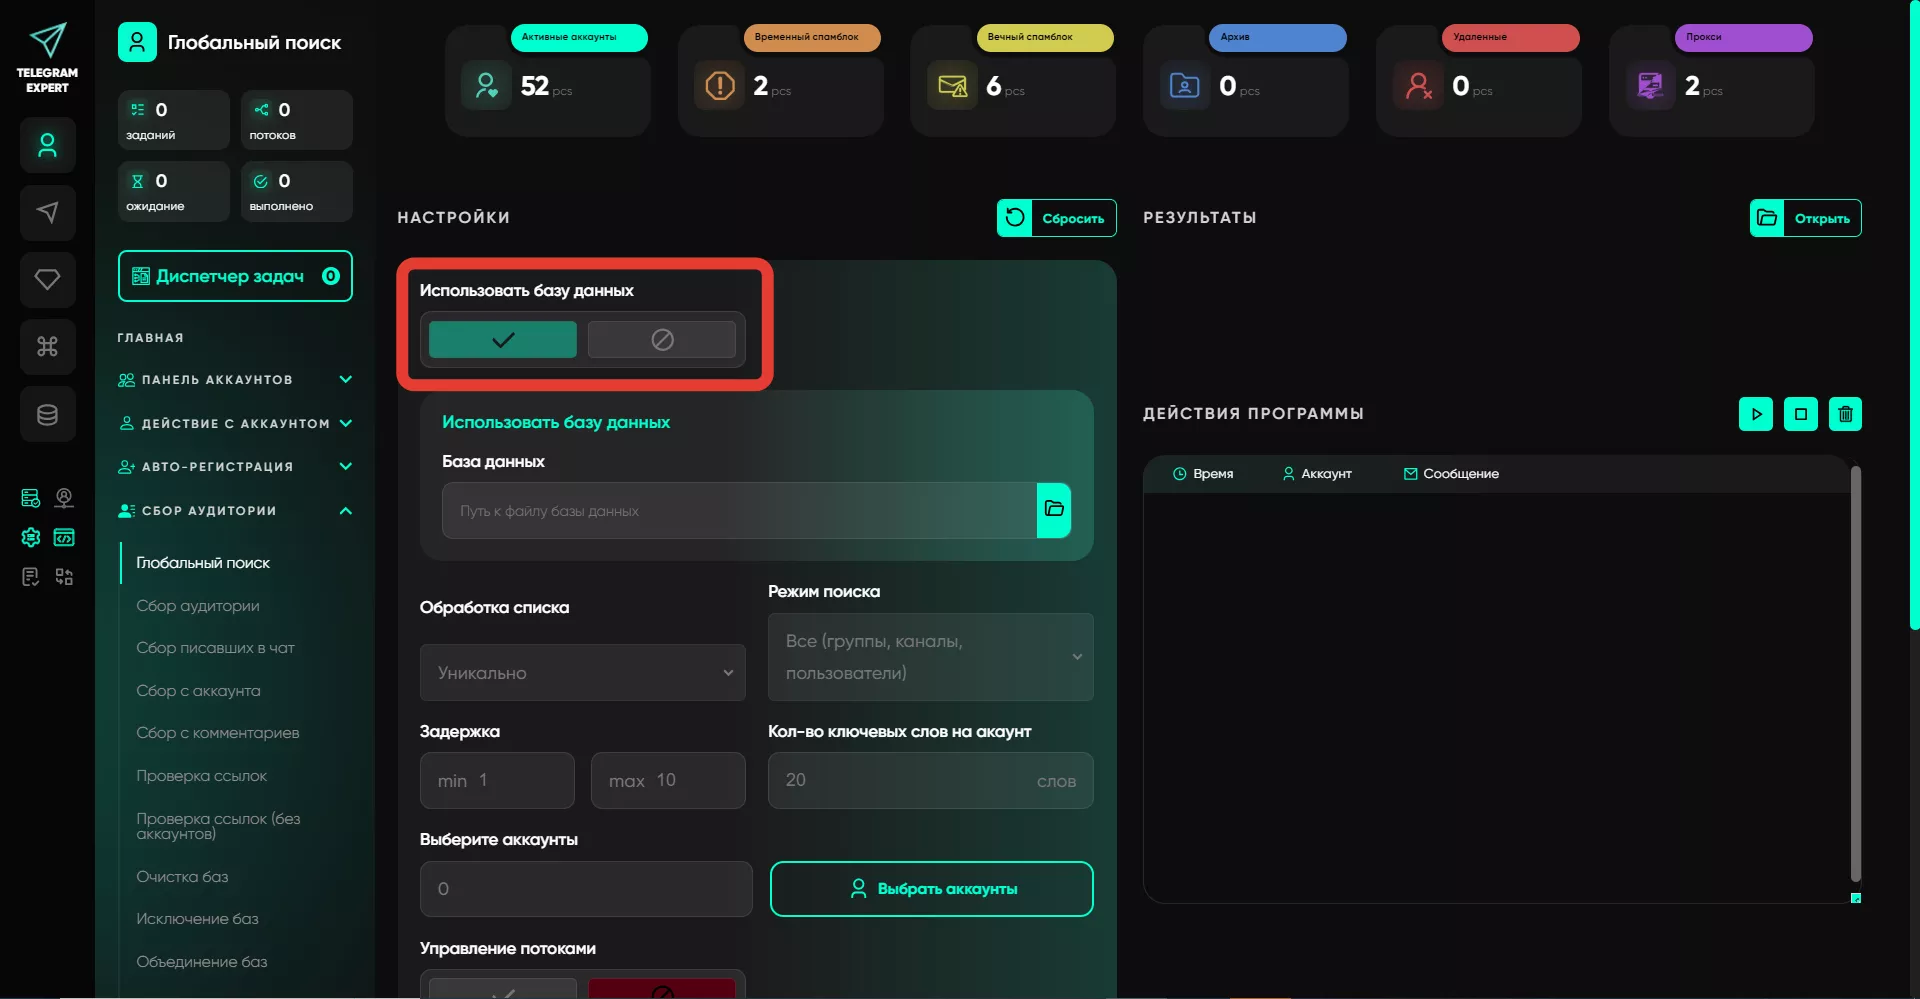This screenshot has width=1920, height=999.
Task: Expand Действие с аккаунтом menu section
Action: click(x=234, y=423)
